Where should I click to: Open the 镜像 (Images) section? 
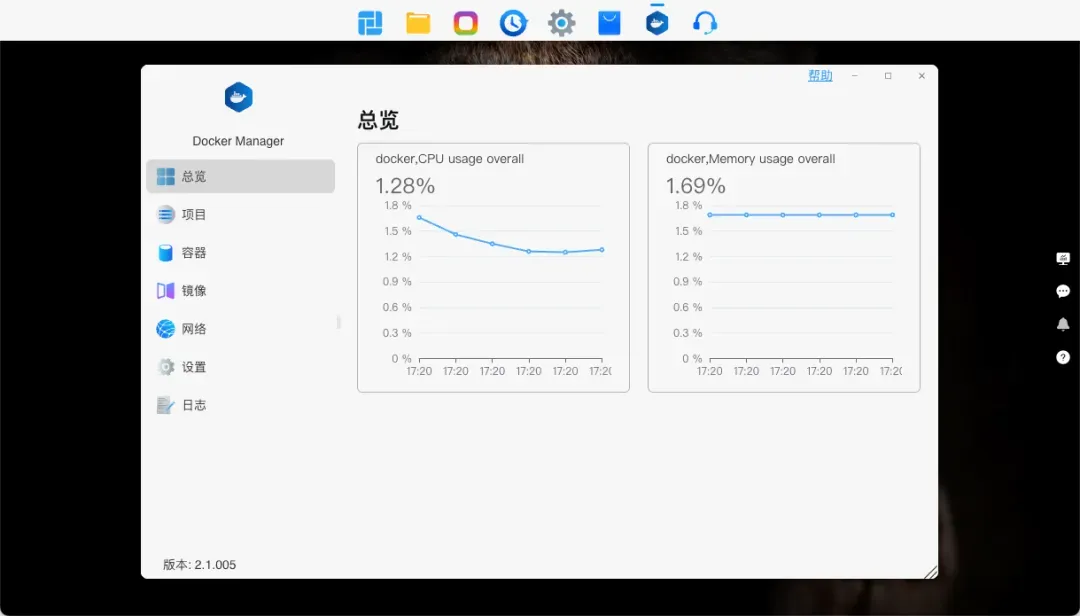pos(193,291)
